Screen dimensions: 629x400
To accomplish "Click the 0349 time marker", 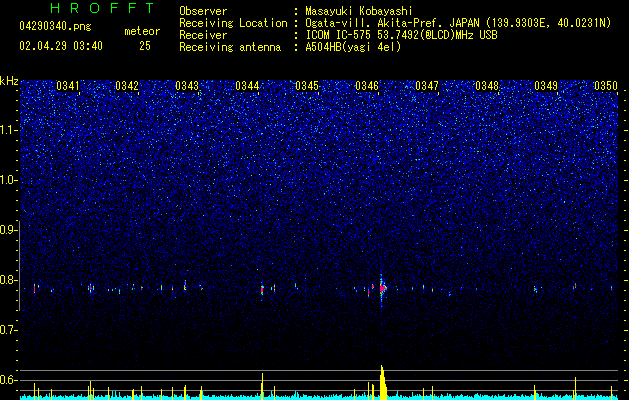I will coord(546,86).
